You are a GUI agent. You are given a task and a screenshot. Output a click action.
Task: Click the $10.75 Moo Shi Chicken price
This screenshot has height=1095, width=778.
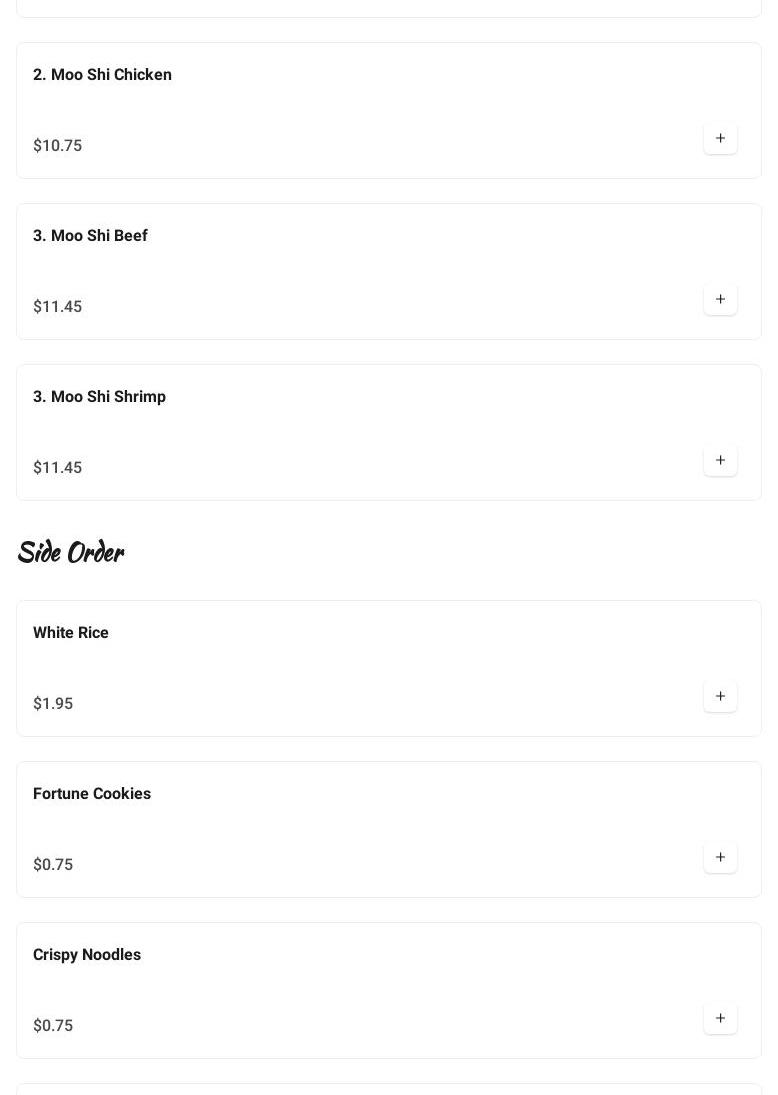click(57, 146)
